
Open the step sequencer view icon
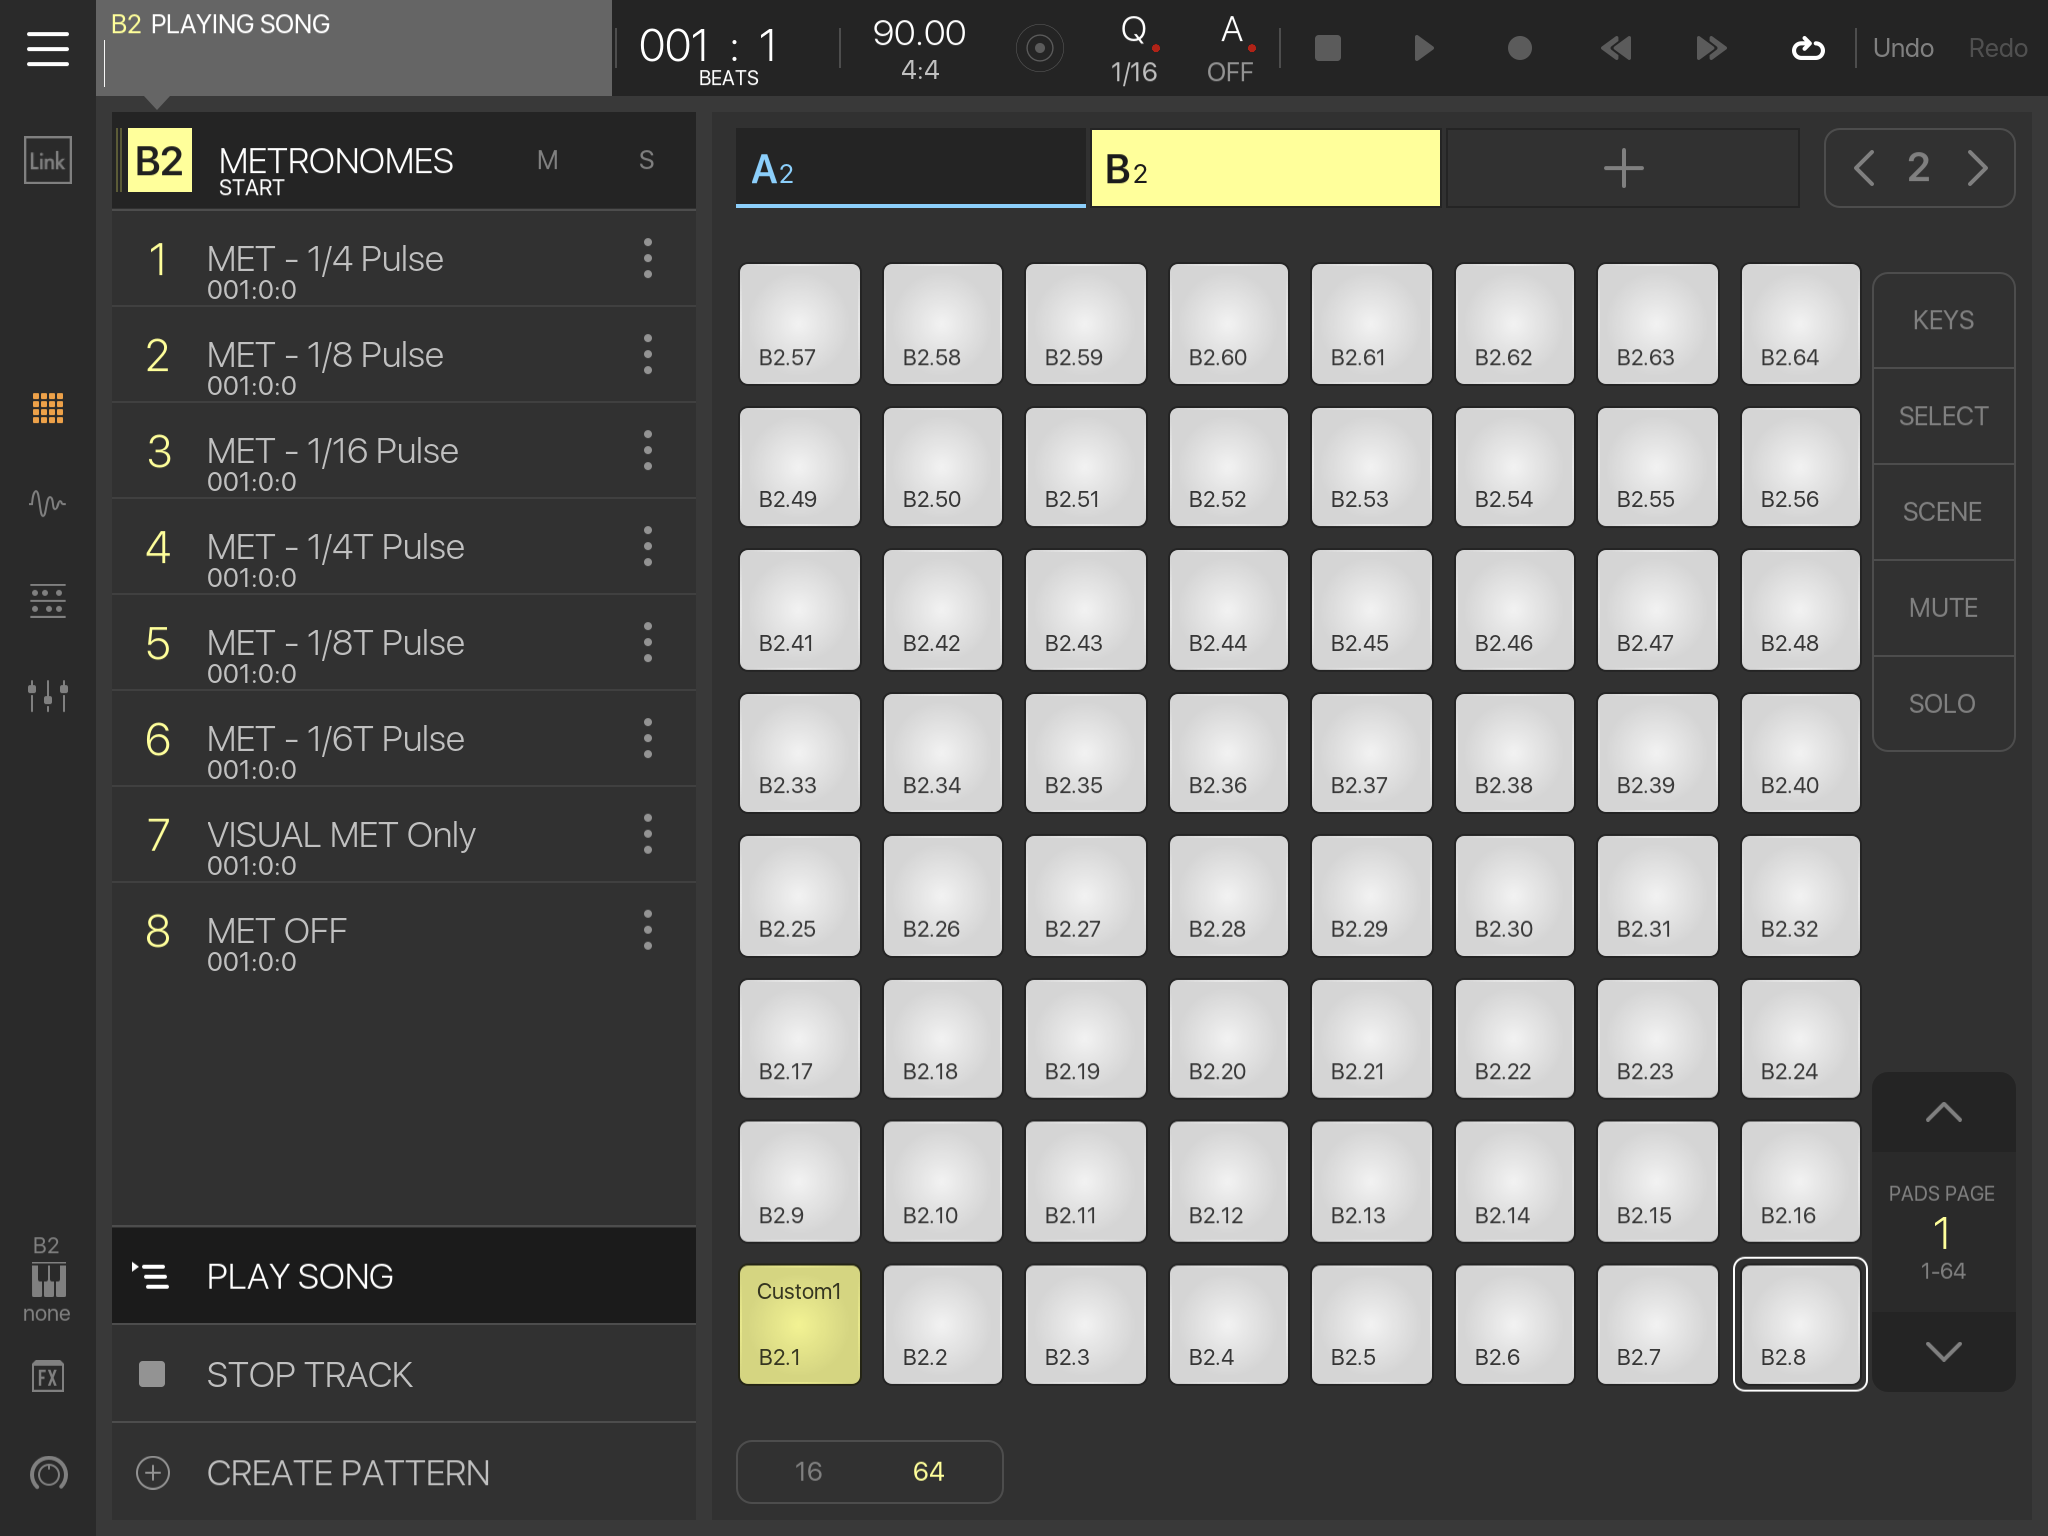pos(47,600)
